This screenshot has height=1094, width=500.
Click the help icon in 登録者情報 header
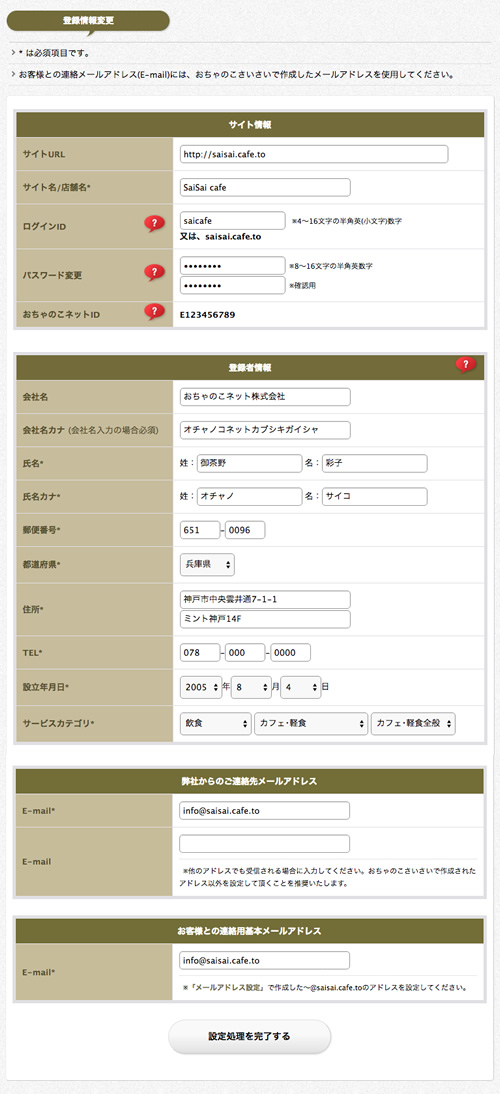pos(466,365)
